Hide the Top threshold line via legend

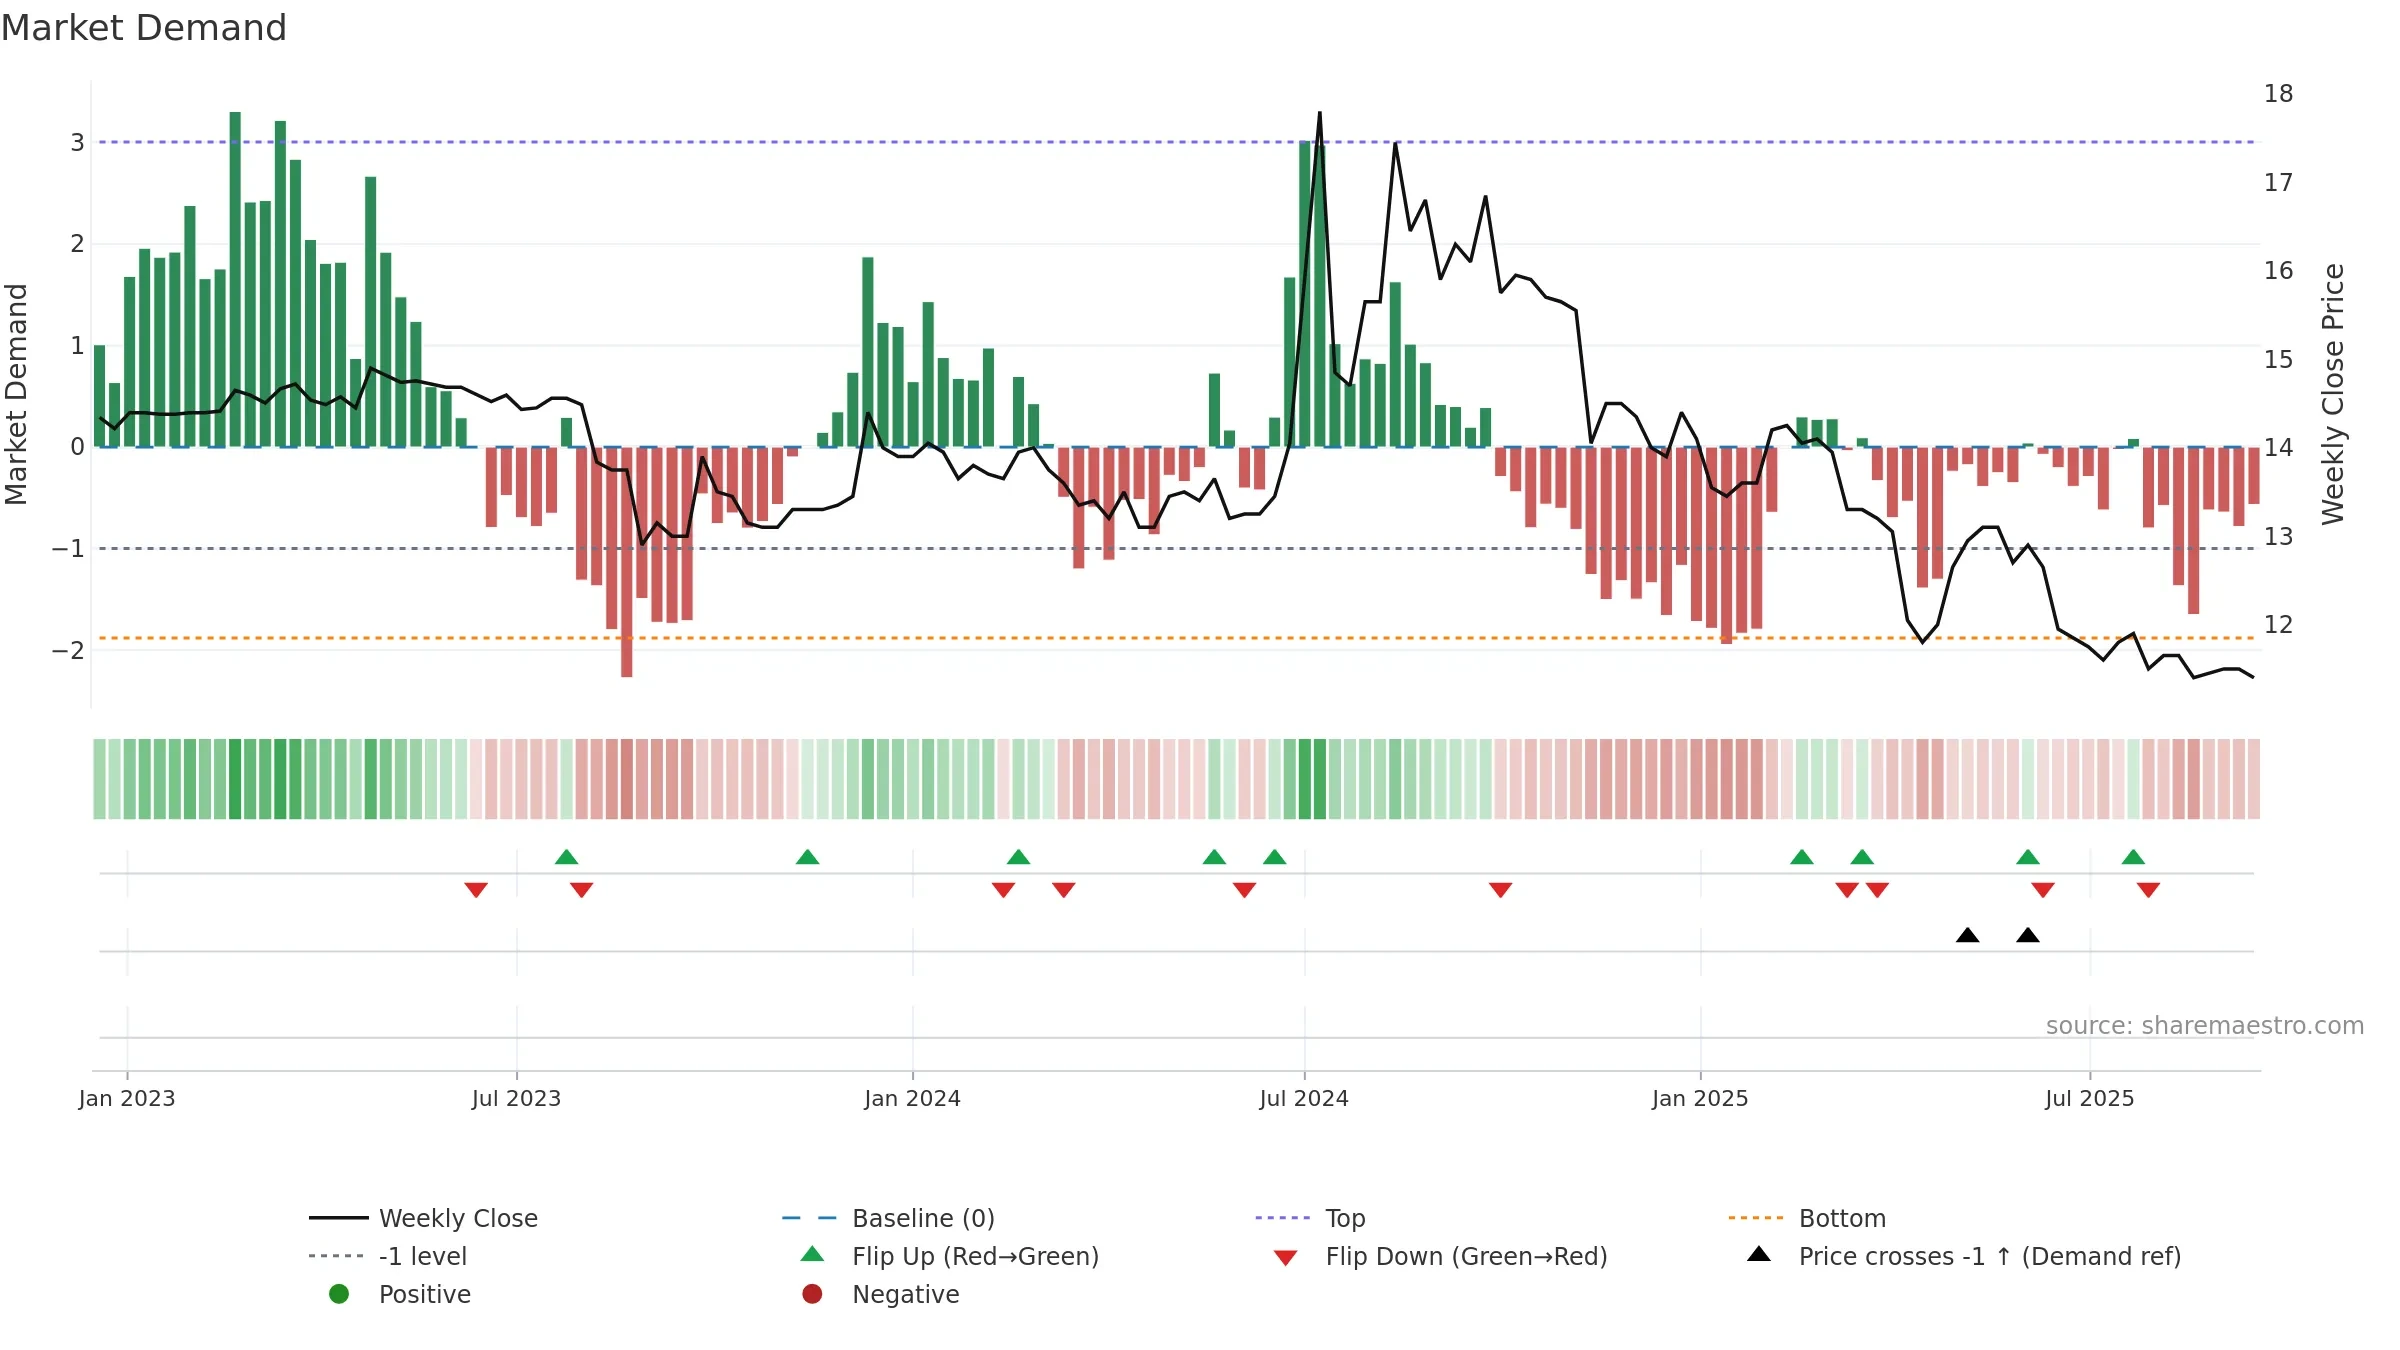(x=1310, y=1218)
